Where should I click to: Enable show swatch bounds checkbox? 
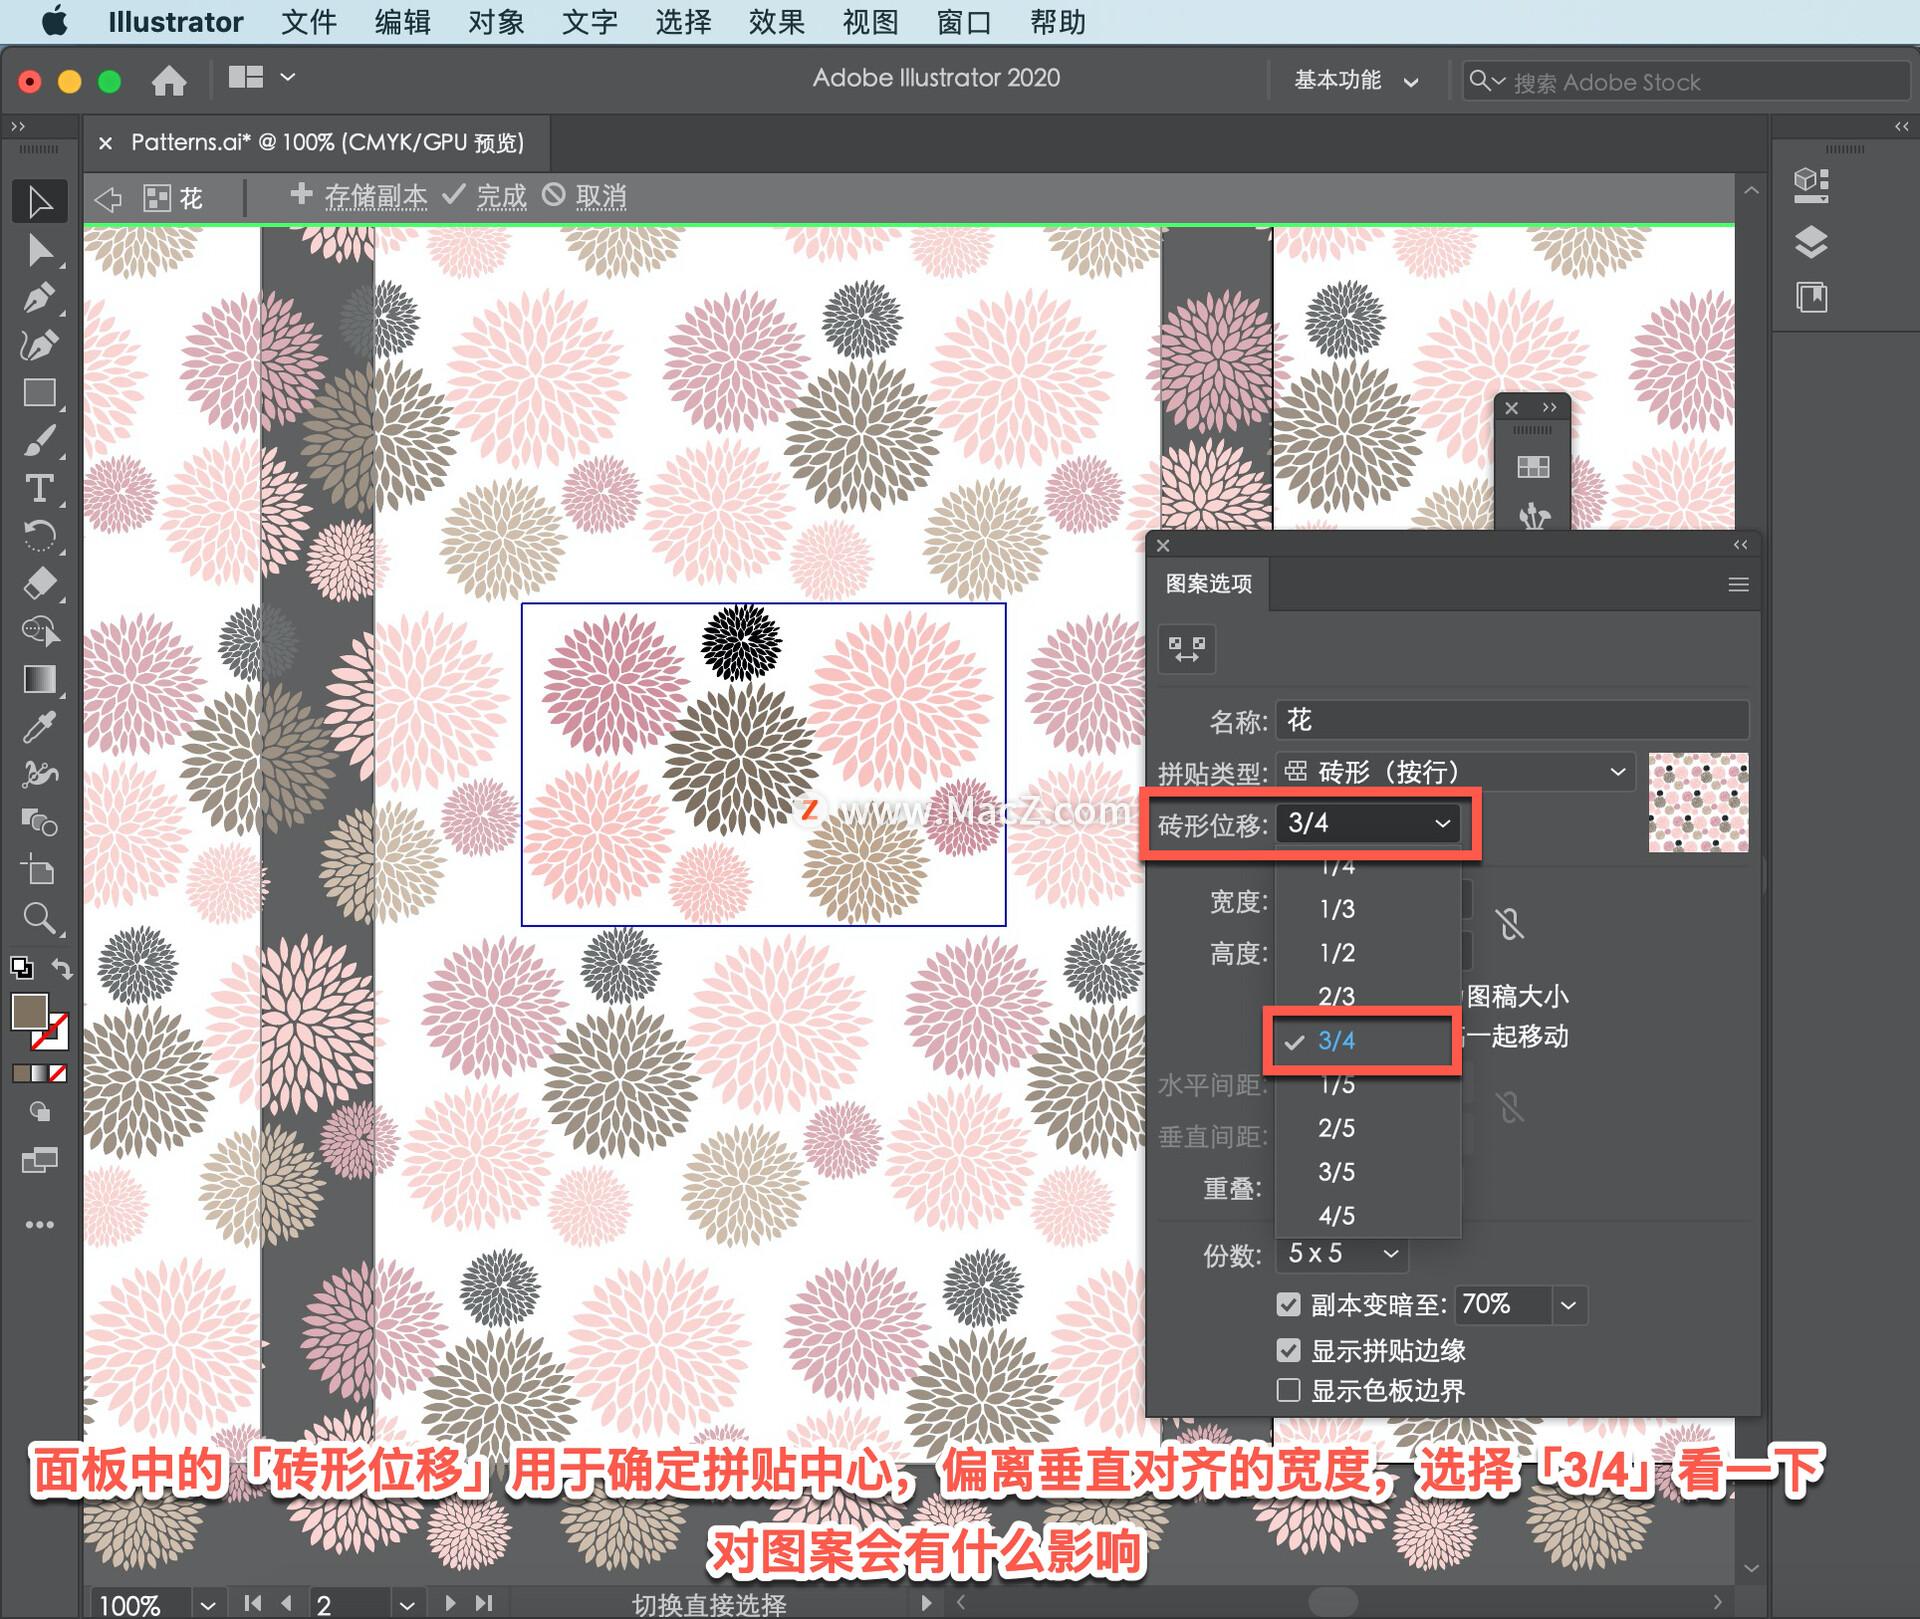point(1289,1391)
